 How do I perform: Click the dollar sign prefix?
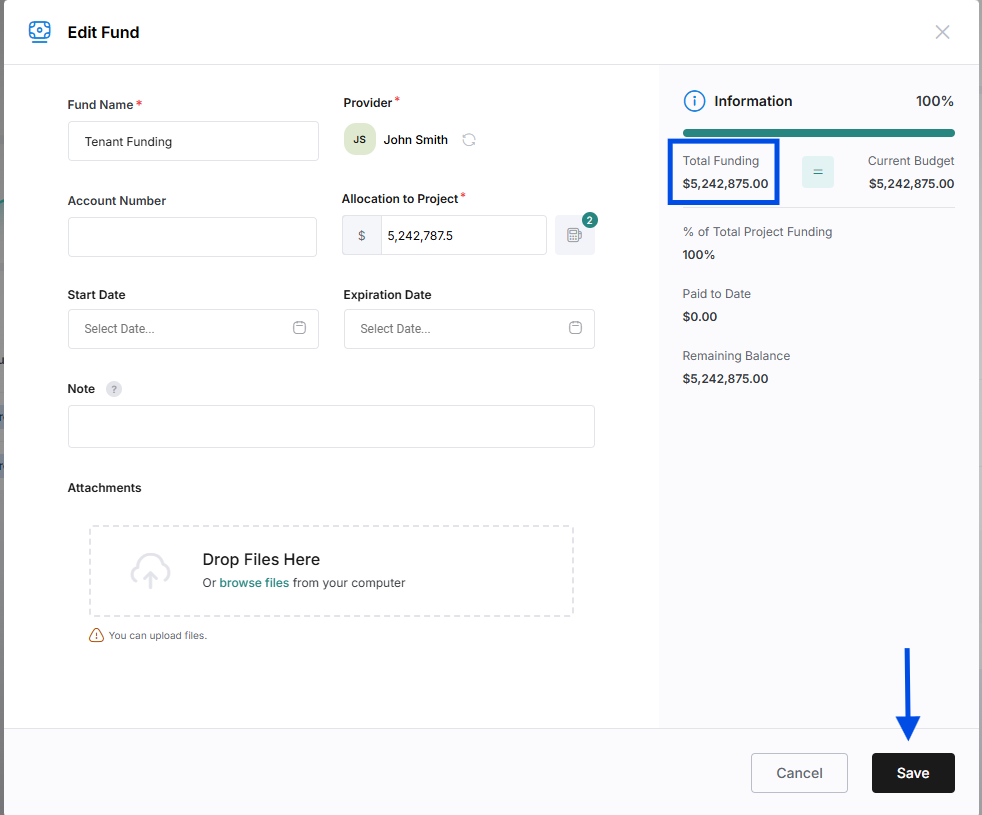[361, 236]
